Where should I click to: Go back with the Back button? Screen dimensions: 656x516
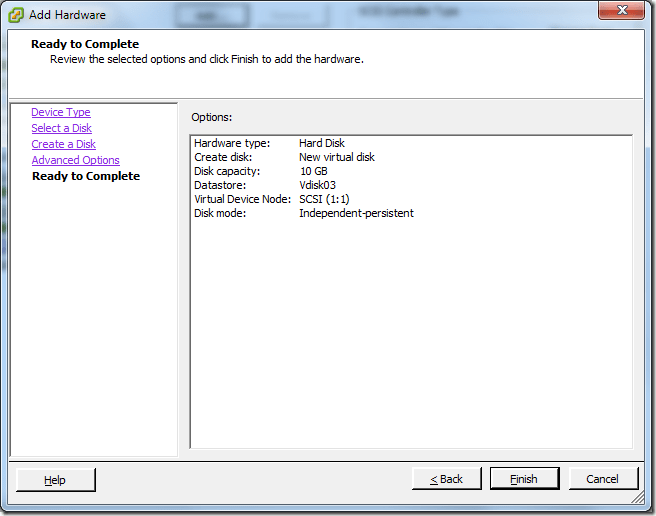click(x=446, y=479)
